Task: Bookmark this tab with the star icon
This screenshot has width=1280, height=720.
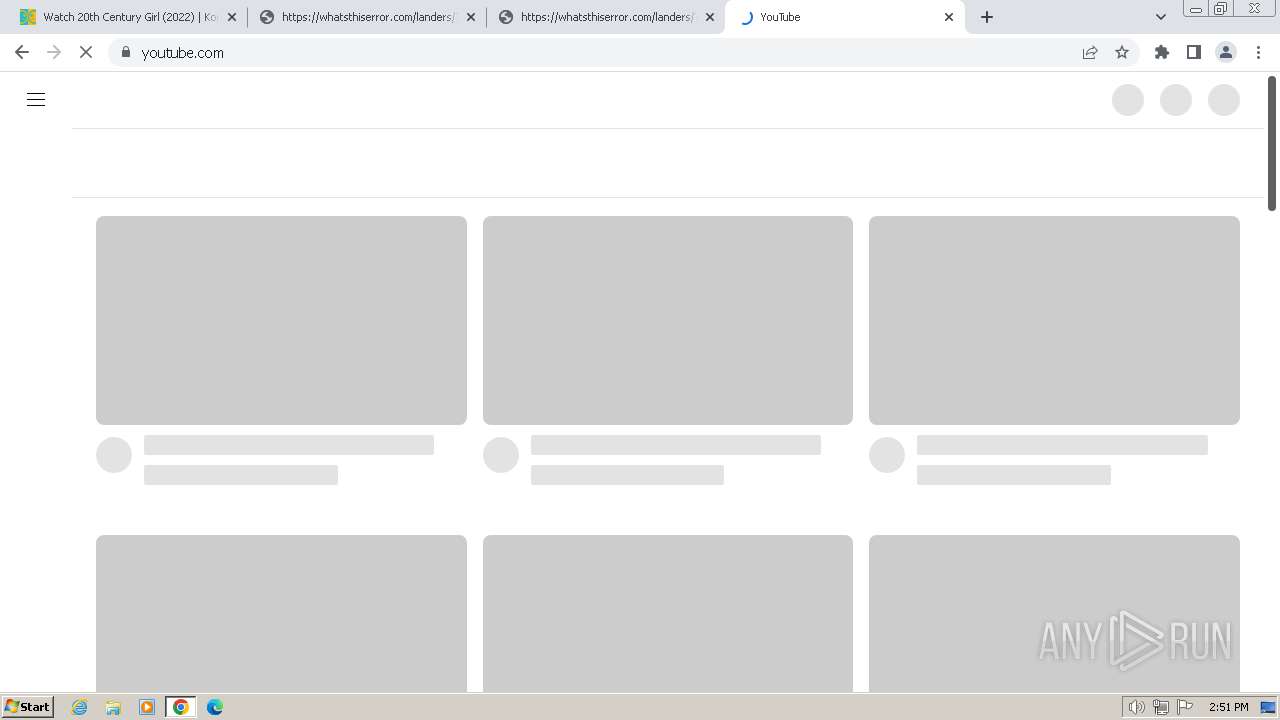Action: (x=1122, y=53)
